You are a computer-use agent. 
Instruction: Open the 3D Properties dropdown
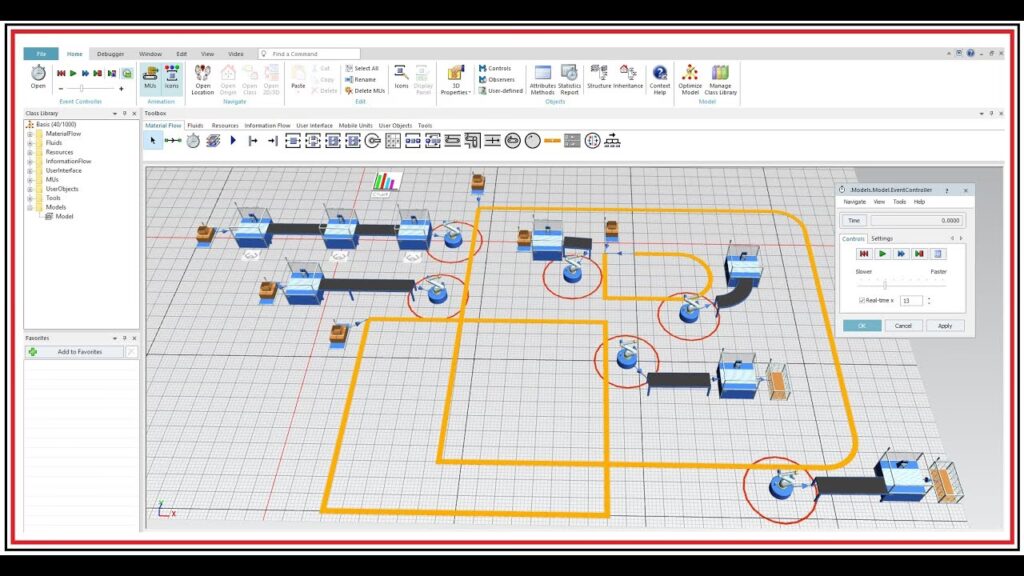click(455, 78)
